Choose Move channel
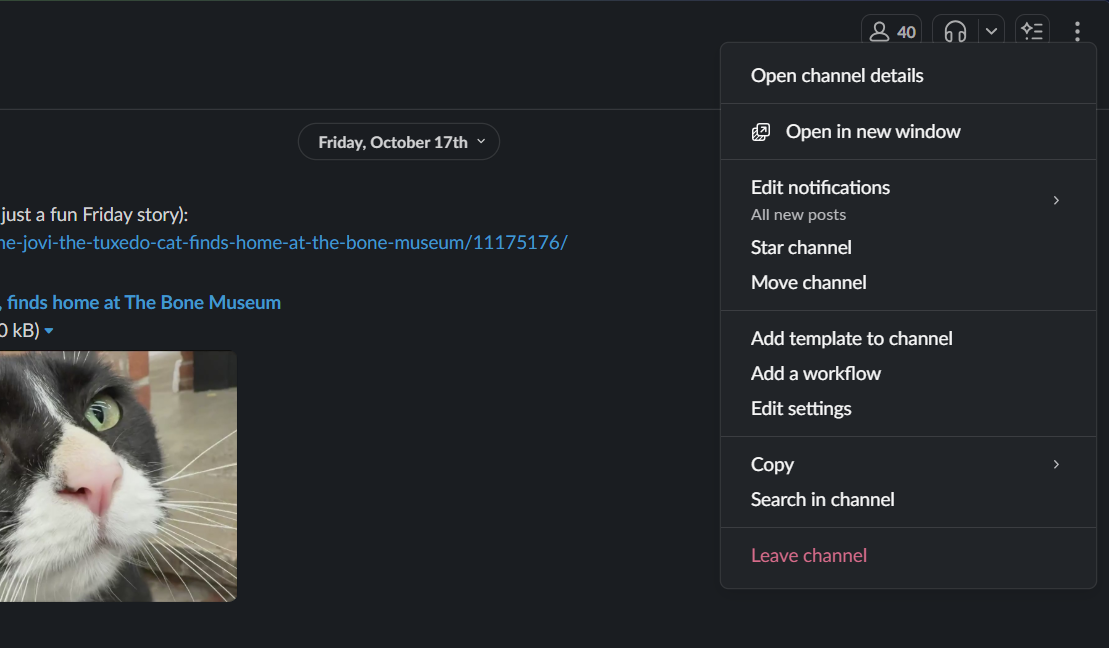 pyautogui.click(x=808, y=283)
